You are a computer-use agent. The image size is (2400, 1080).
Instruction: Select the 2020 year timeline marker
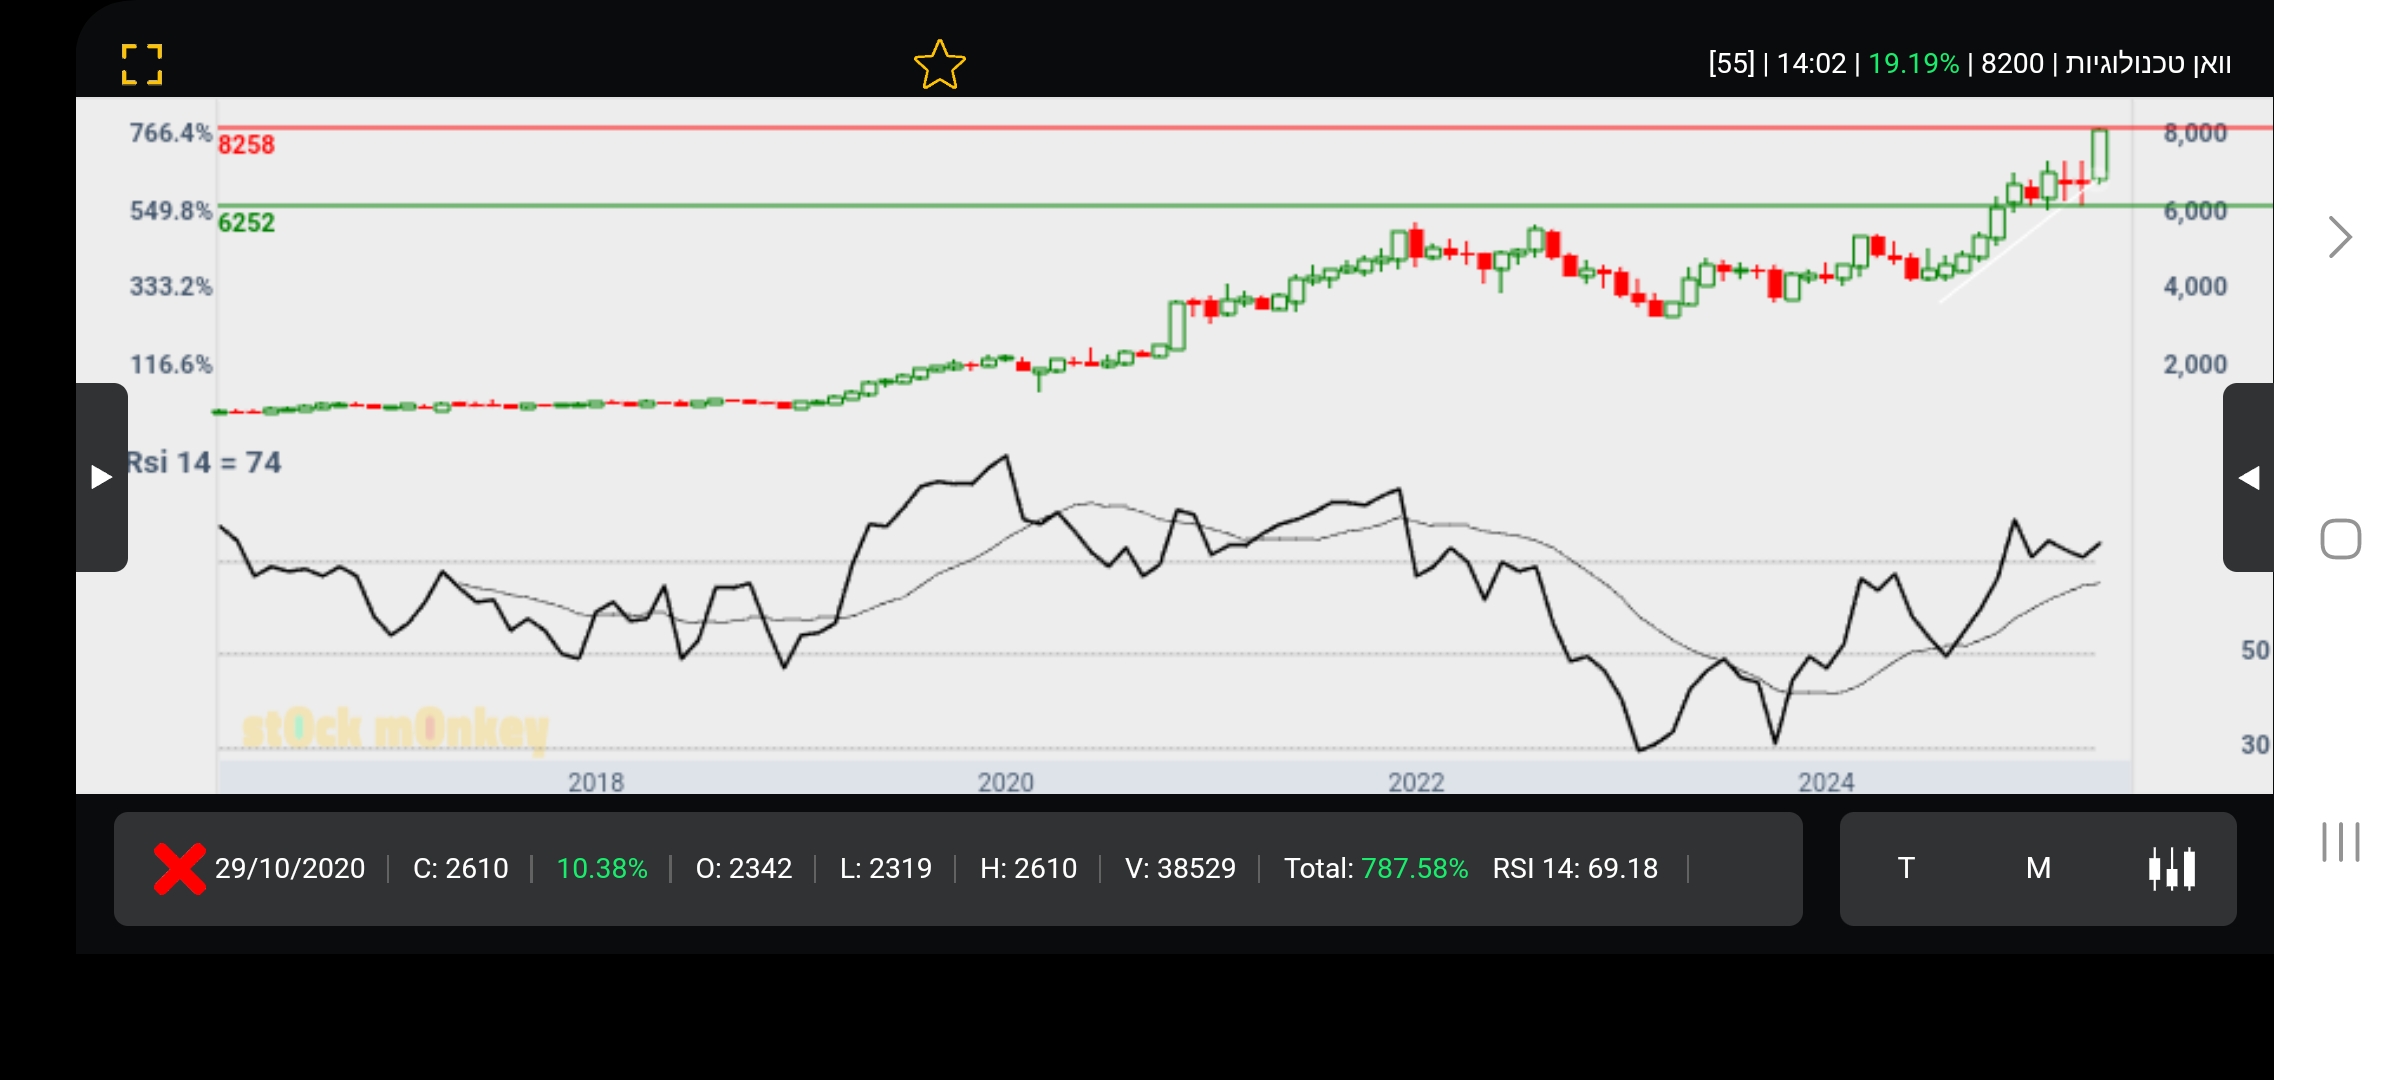[1005, 781]
